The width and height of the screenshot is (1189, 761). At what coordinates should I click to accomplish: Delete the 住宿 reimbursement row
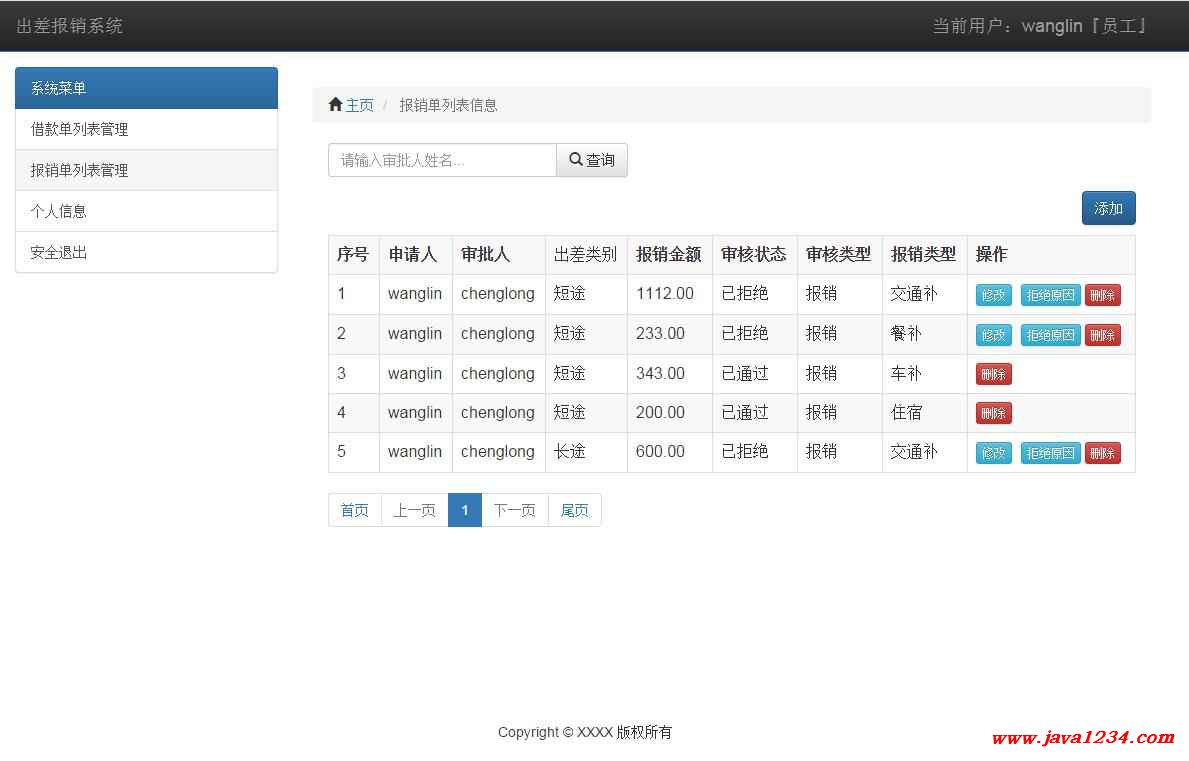pos(993,413)
